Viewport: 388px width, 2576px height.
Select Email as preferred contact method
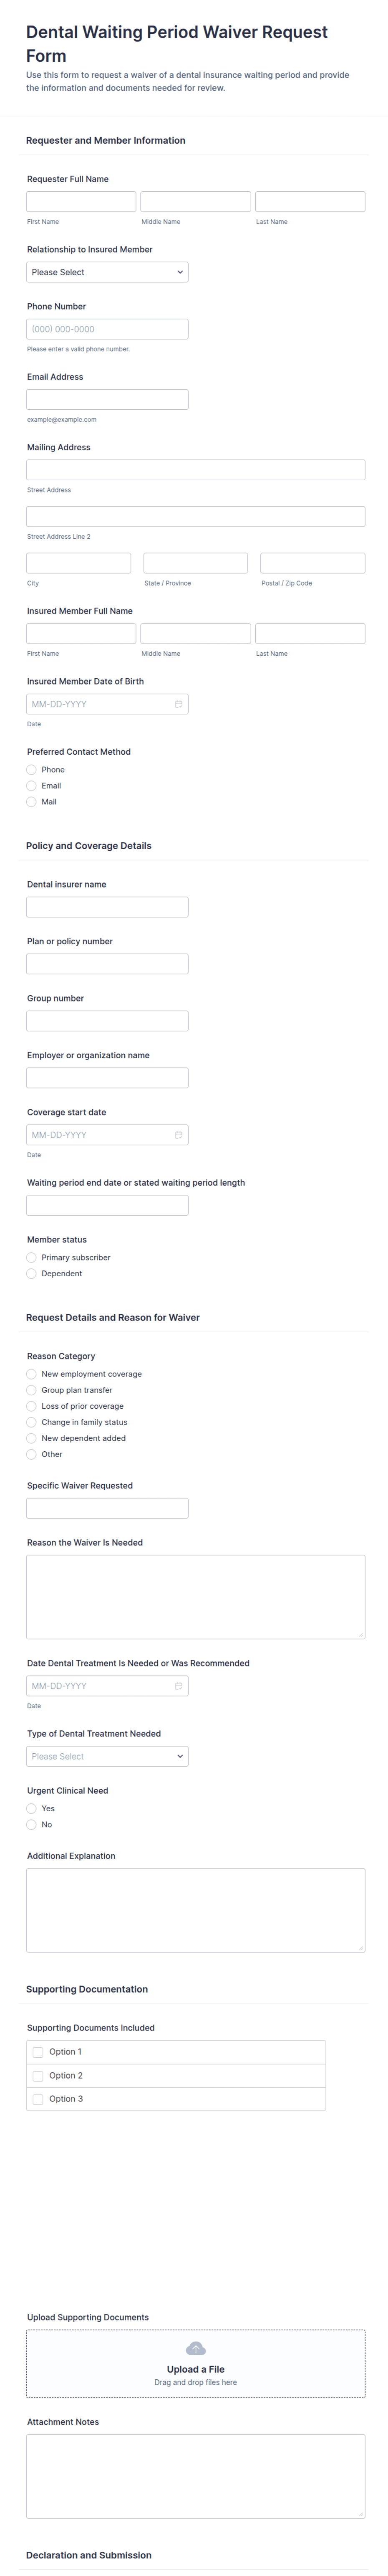[x=32, y=786]
